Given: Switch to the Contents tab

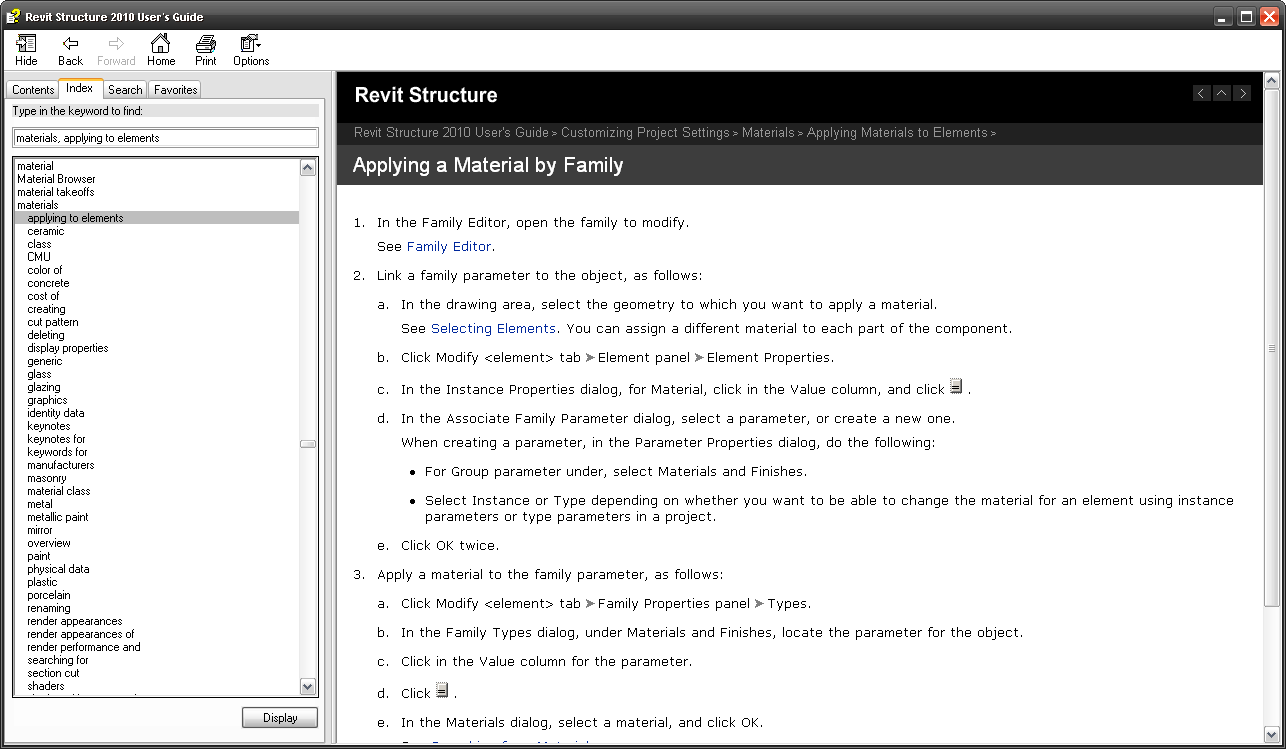Looking at the screenshot, I should coord(33,90).
